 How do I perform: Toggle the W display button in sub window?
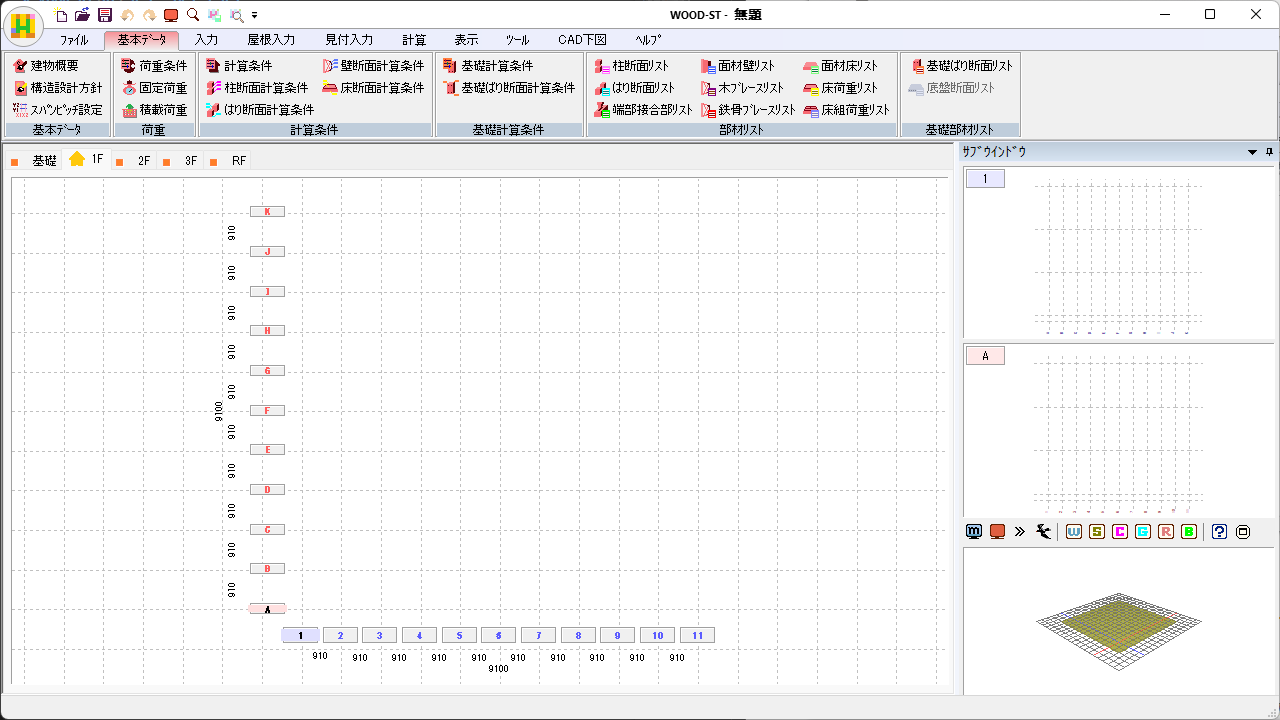point(1074,532)
